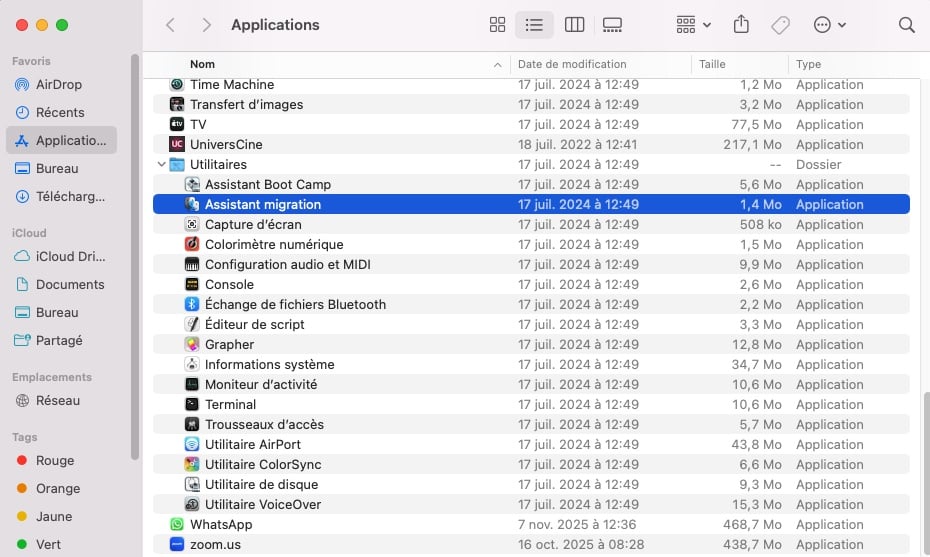Switch to icon grid view
The height and width of the screenshot is (557, 930).
(497, 25)
